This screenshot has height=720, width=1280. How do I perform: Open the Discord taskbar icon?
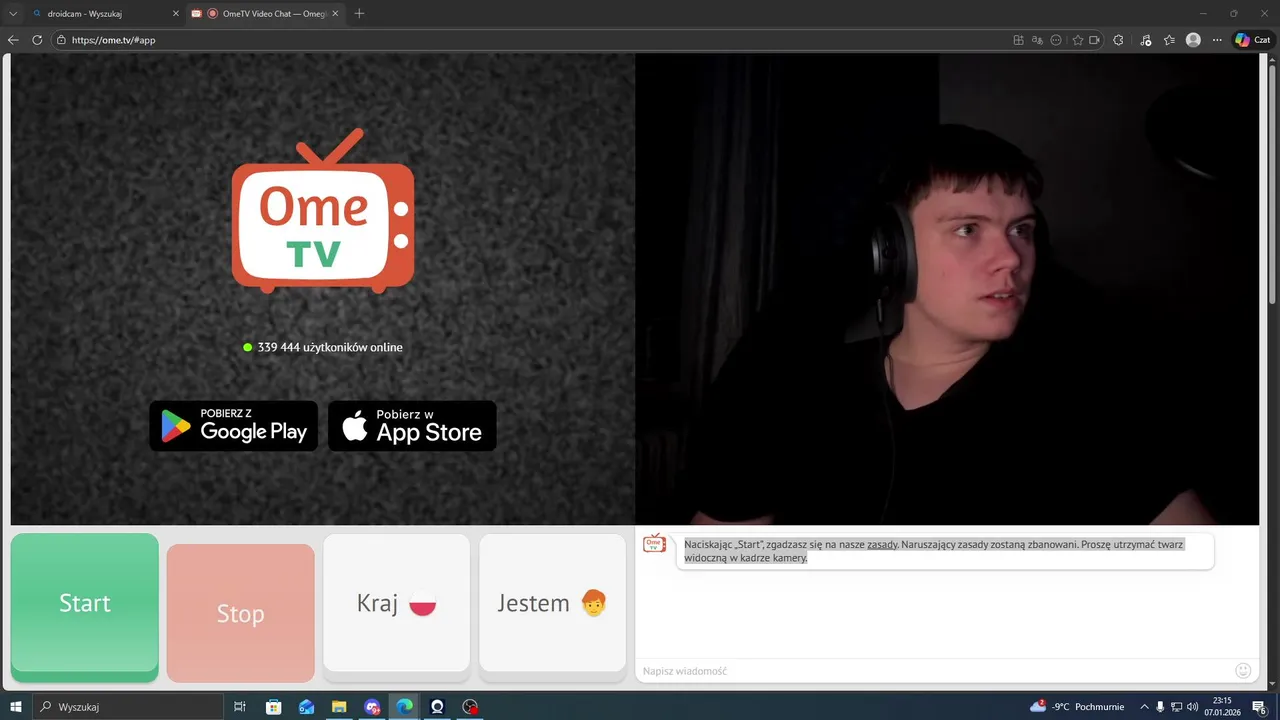(x=372, y=707)
